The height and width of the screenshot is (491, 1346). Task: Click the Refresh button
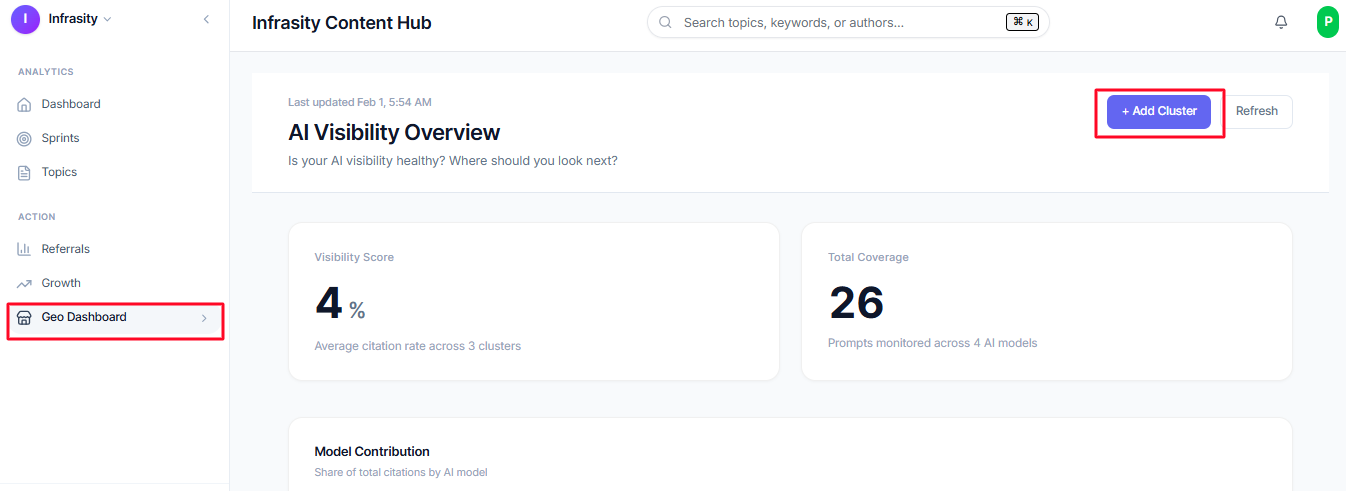click(1257, 111)
